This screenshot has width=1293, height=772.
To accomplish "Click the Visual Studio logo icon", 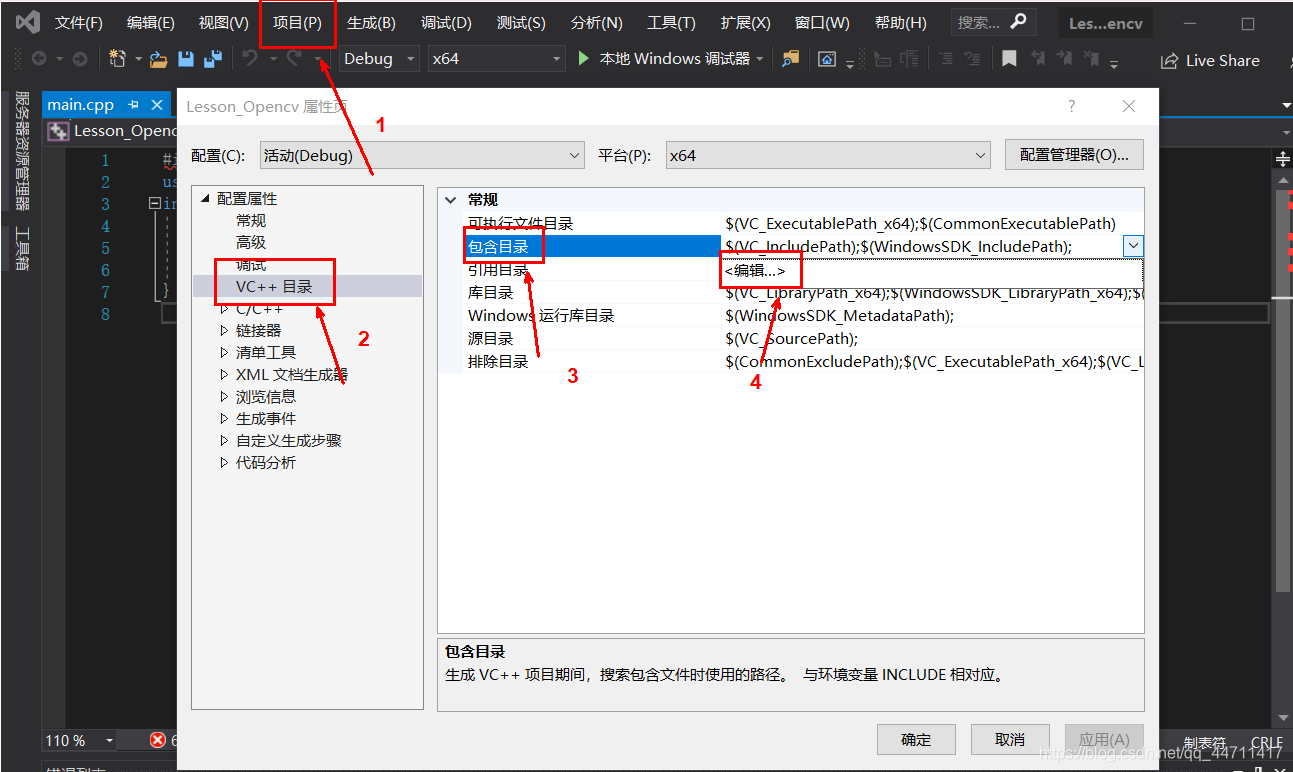I will click(27, 22).
